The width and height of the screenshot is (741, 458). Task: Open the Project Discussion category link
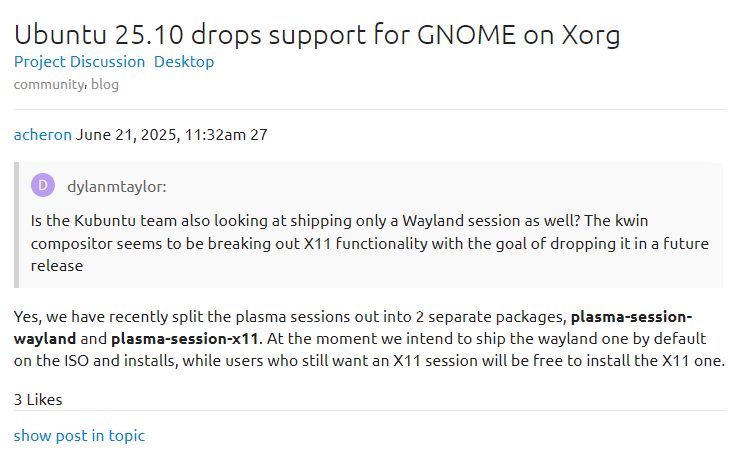point(79,62)
